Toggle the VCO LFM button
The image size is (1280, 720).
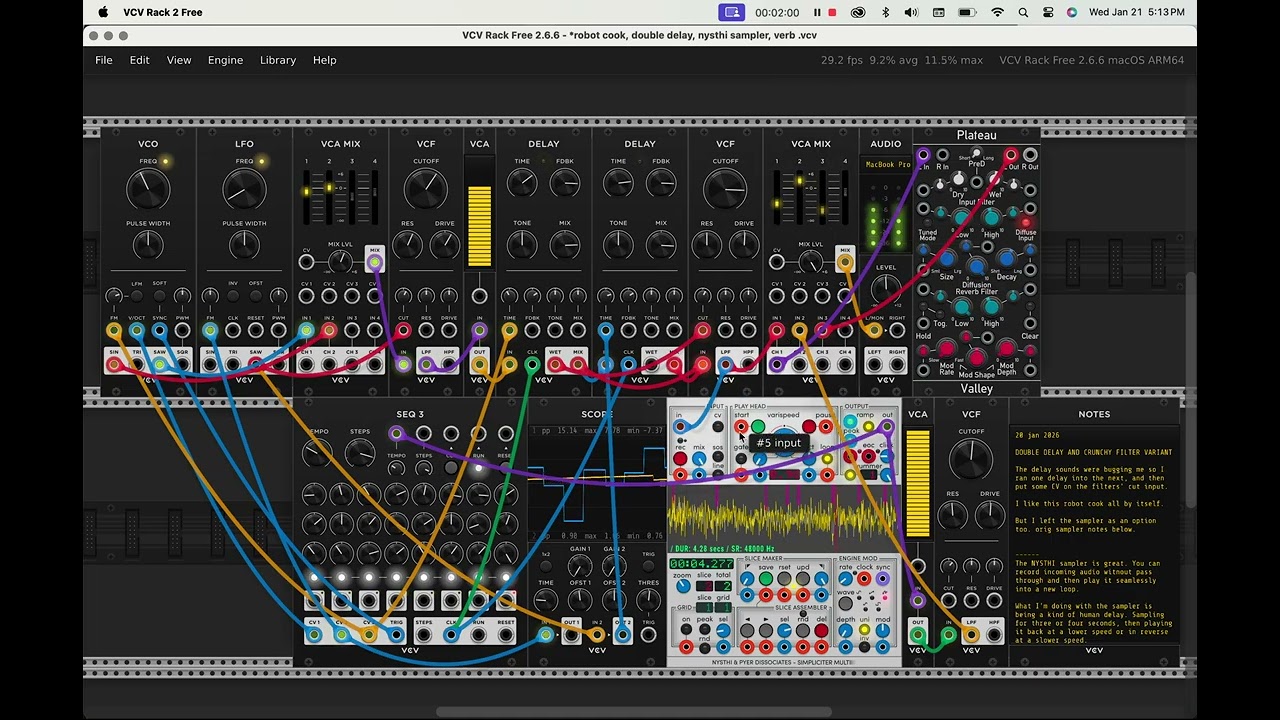click(137, 295)
